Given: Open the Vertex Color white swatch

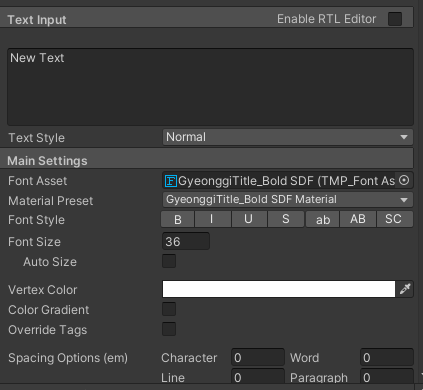Looking at the screenshot, I should (x=279, y=289).
